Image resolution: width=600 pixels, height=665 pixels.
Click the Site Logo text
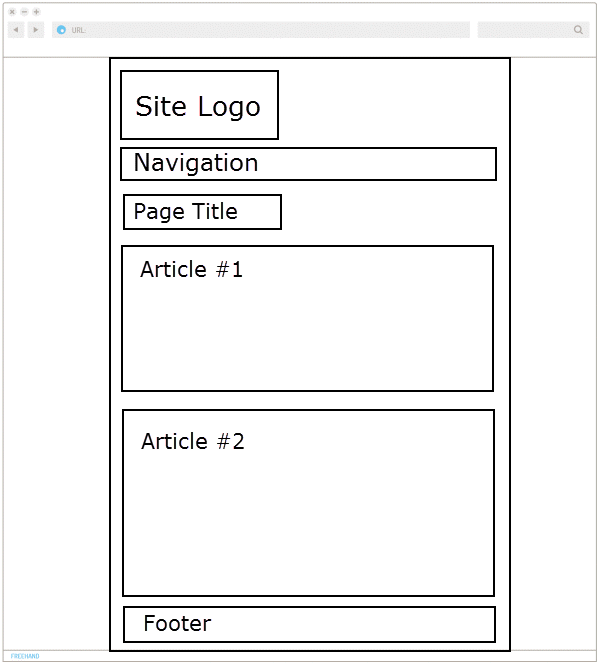tap(198, 107)
